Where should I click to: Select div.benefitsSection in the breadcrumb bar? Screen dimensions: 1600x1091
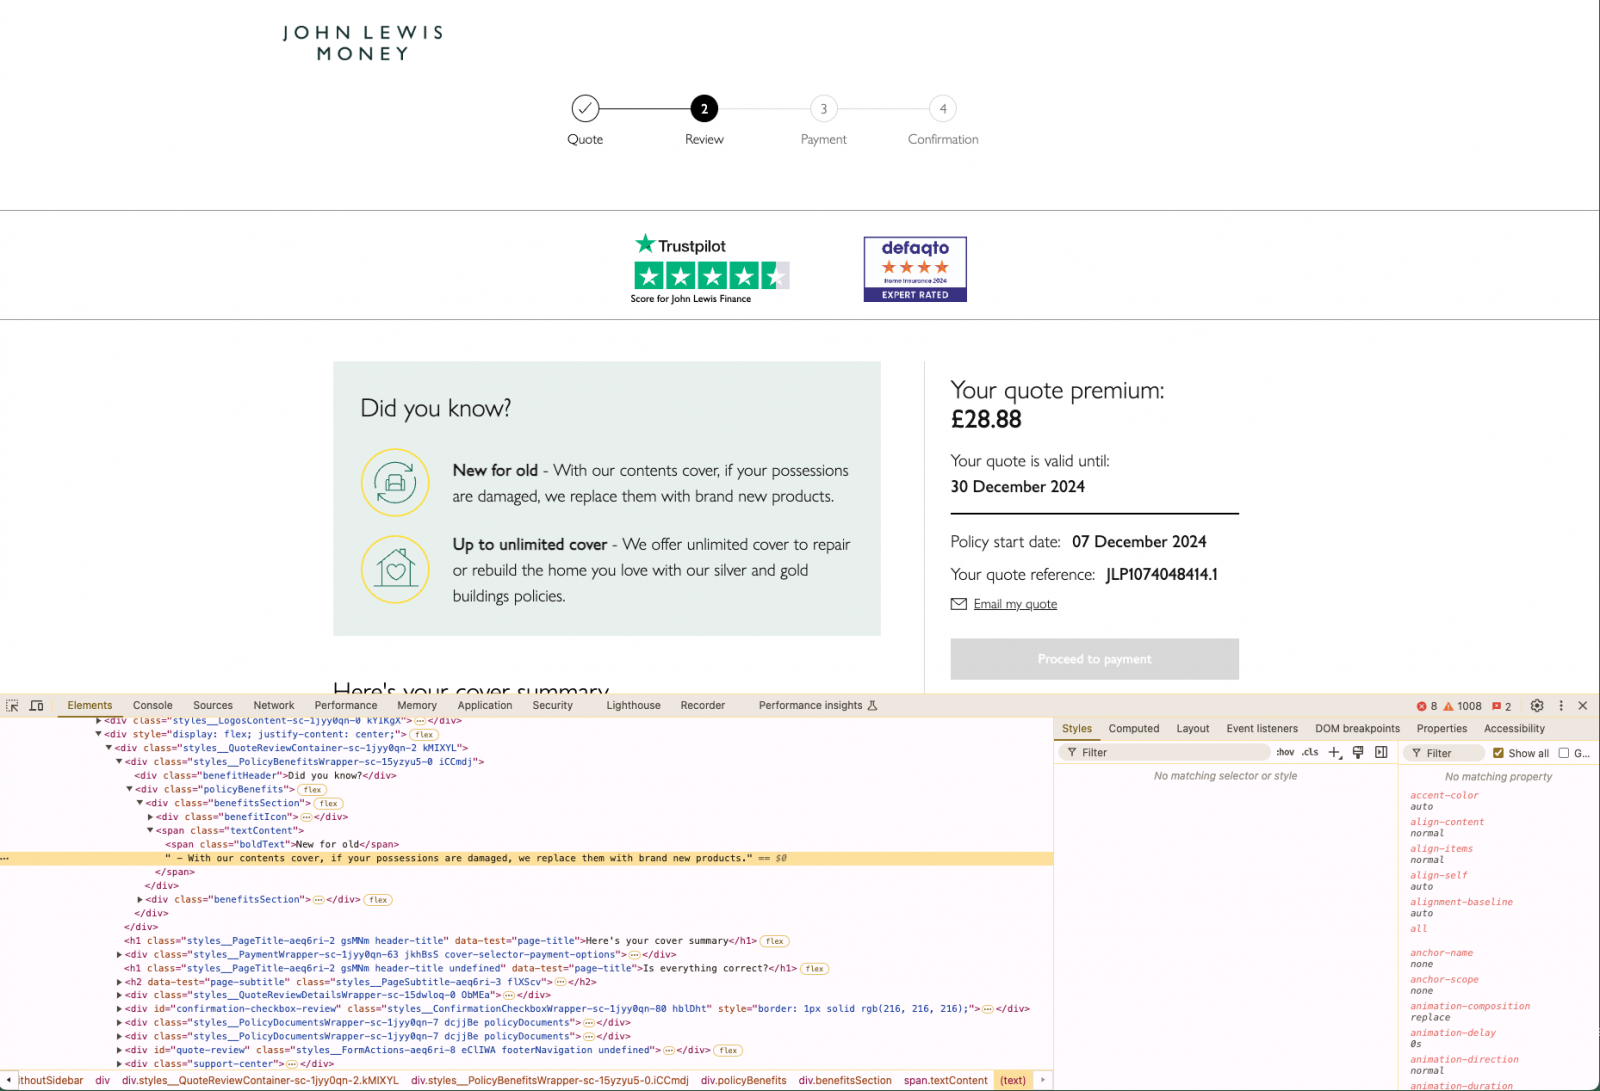coord(845,1080)
